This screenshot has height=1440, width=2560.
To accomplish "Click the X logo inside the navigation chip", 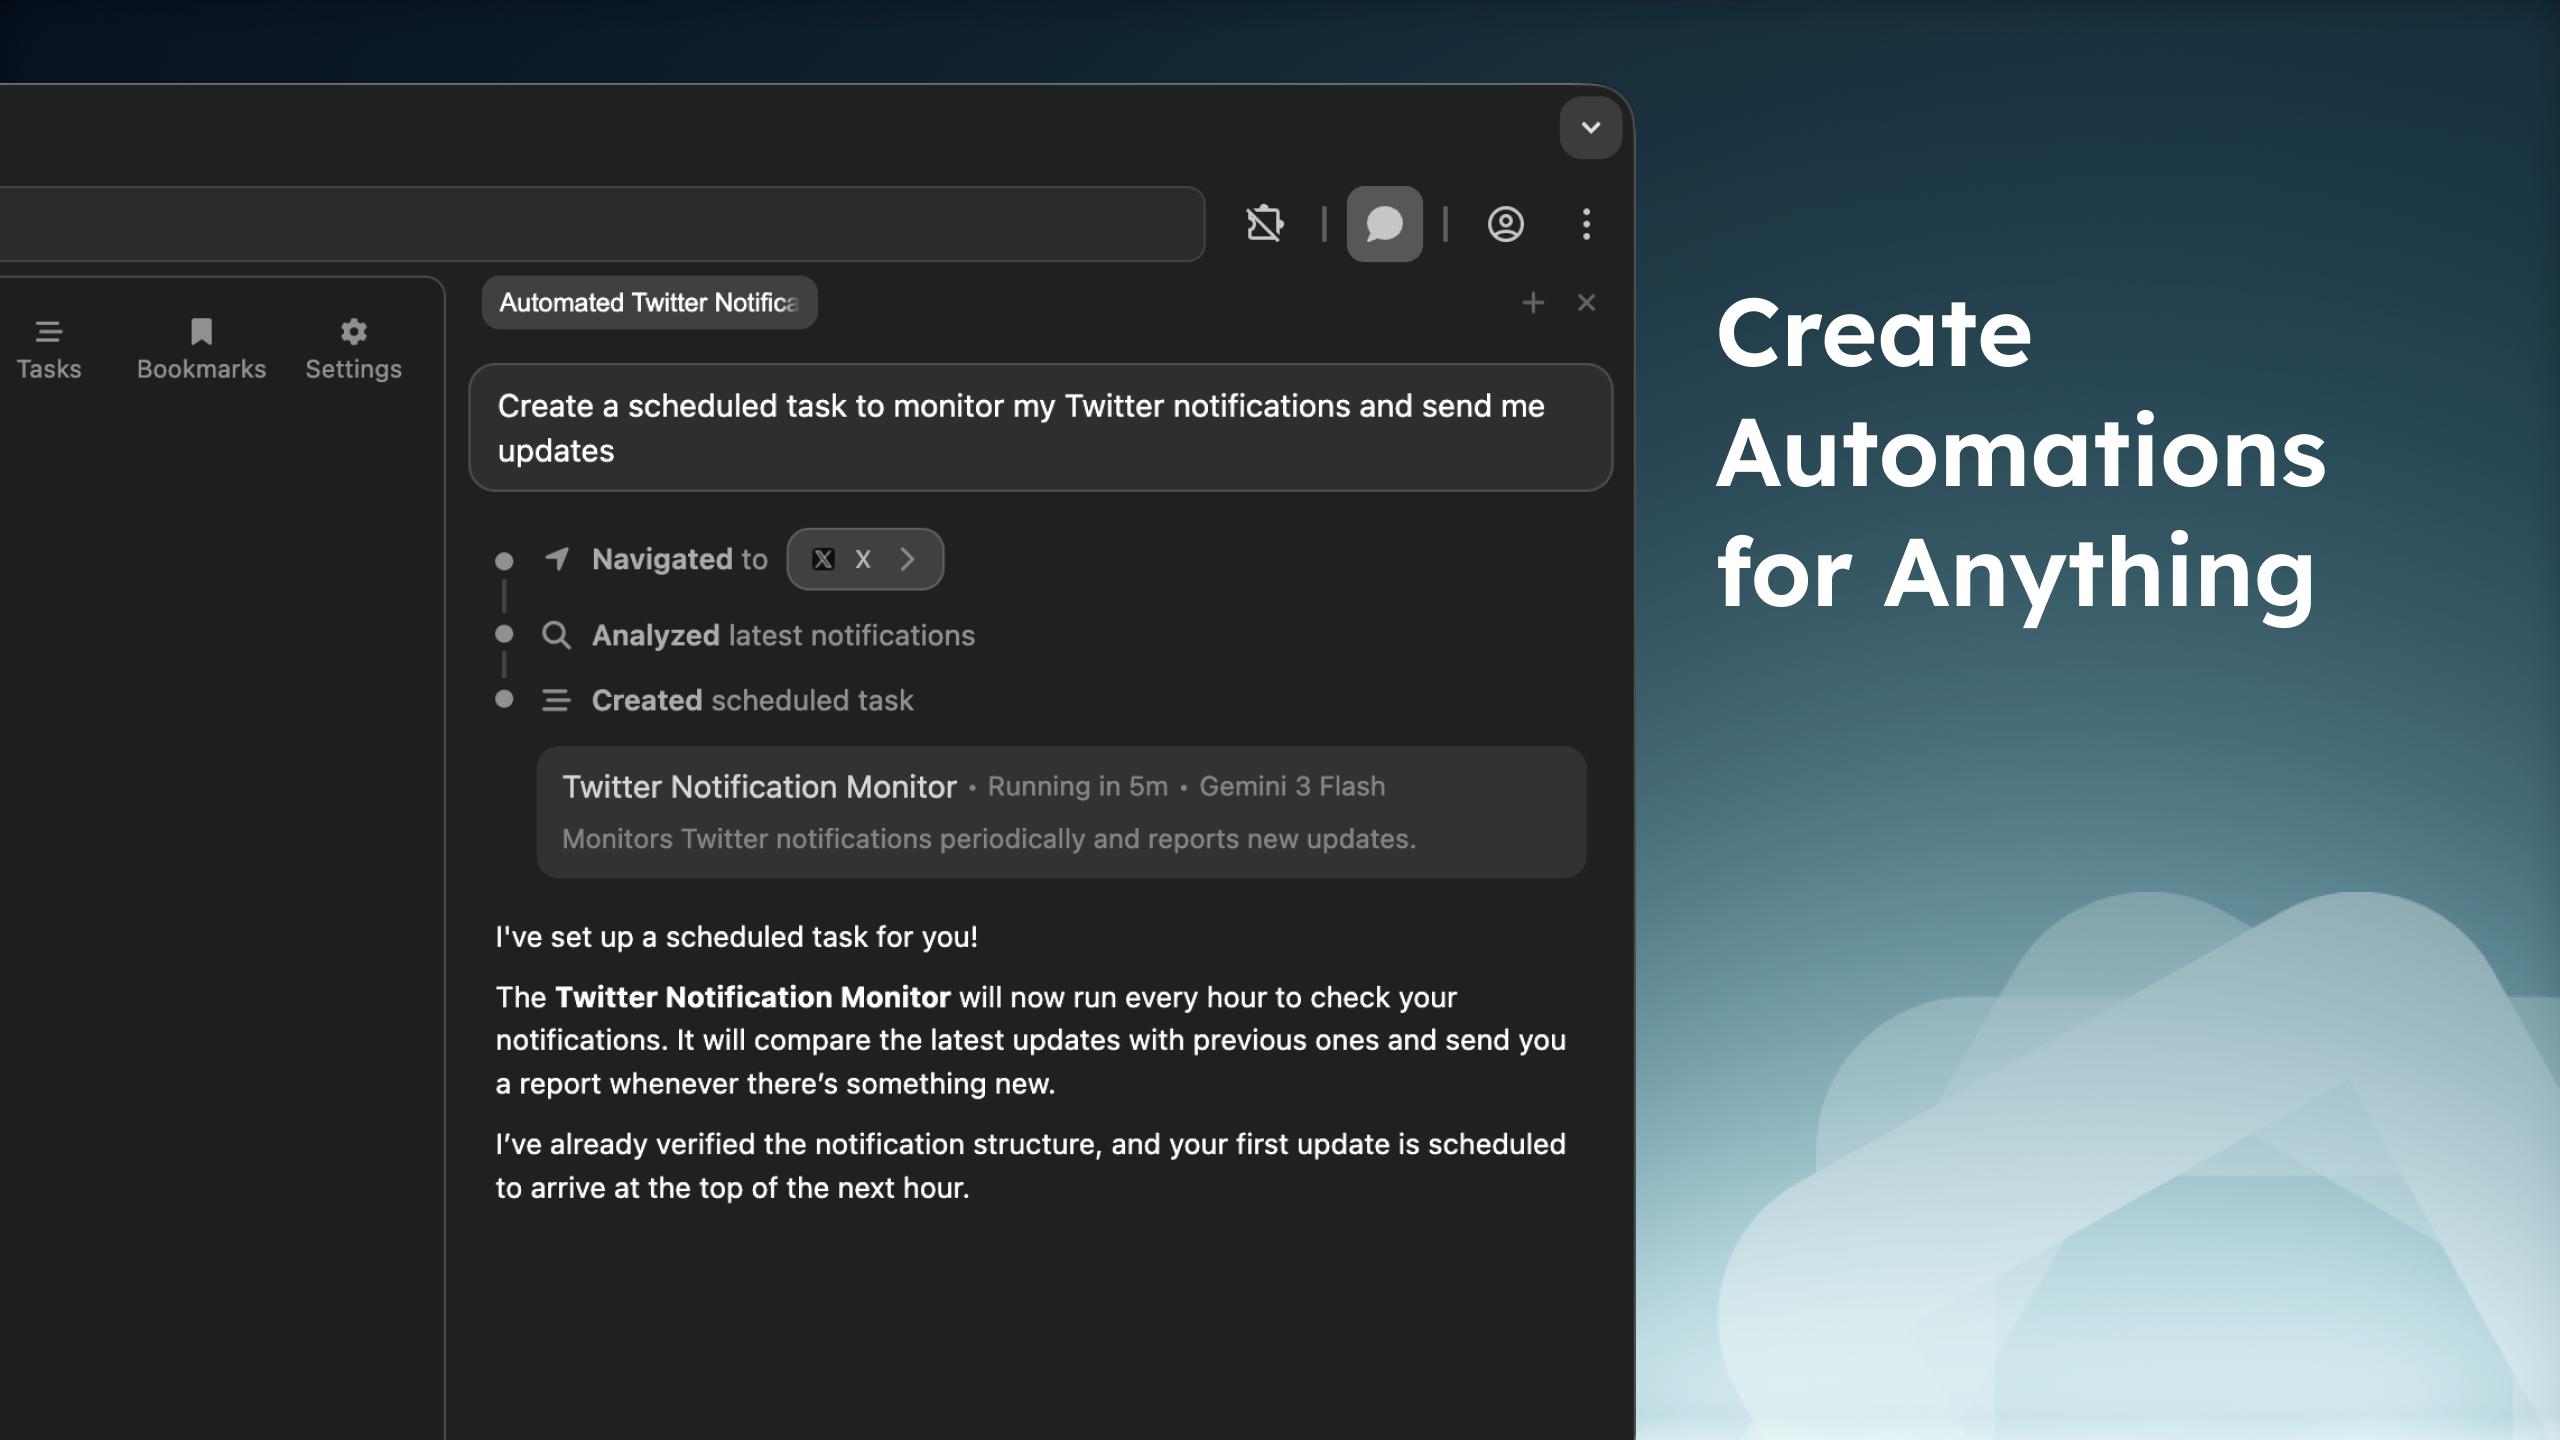I will (x=823, y=558).
